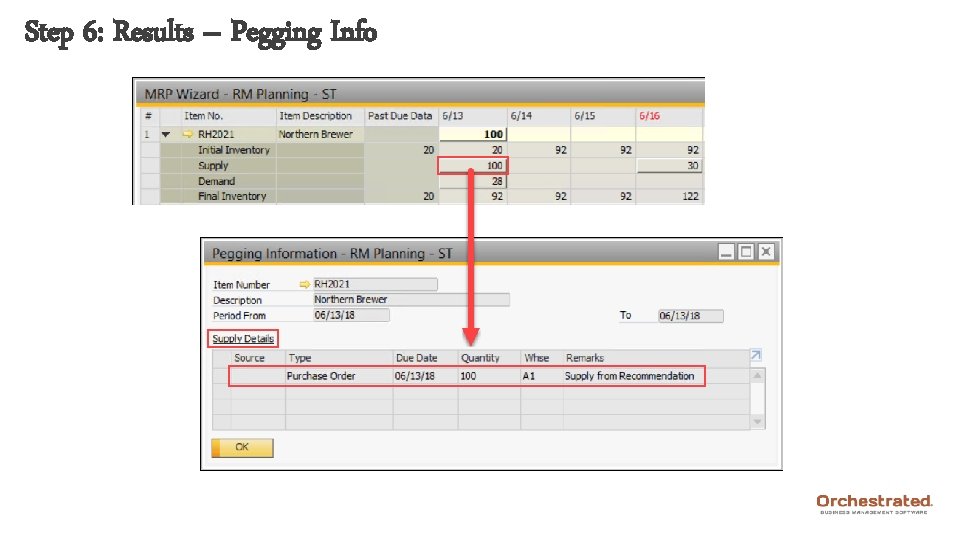Click the To date field 06/13/18
Image resolution: width=960 pixels, height=540 pixels.
click(691, 316)
